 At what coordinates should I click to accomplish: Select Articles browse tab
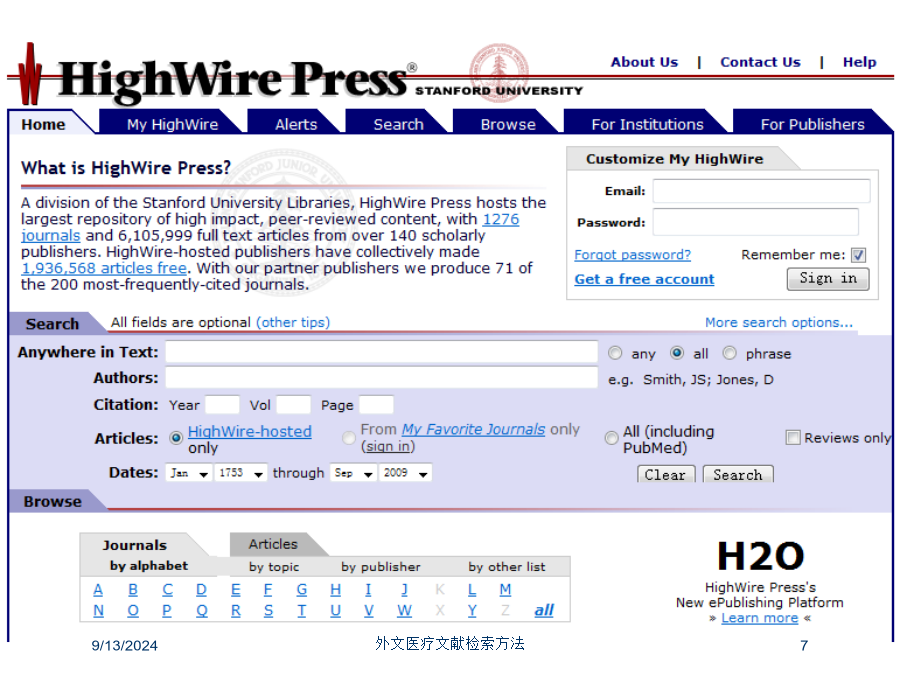click(x=273, y=544)
